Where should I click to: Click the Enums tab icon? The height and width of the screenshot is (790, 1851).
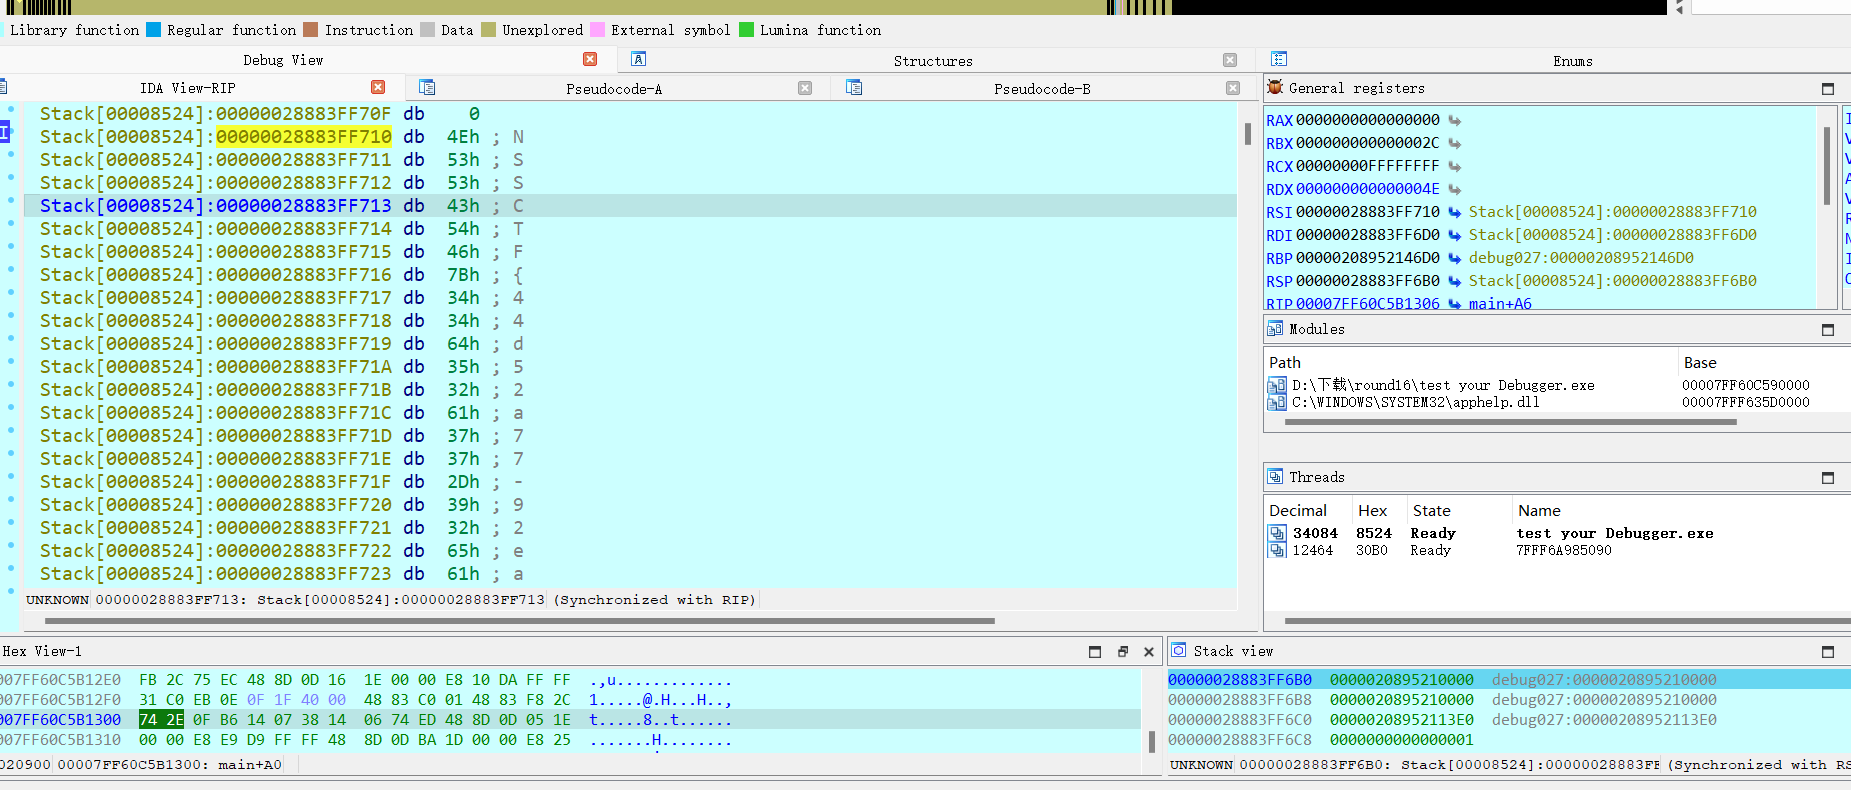[x=1279, y=59]
